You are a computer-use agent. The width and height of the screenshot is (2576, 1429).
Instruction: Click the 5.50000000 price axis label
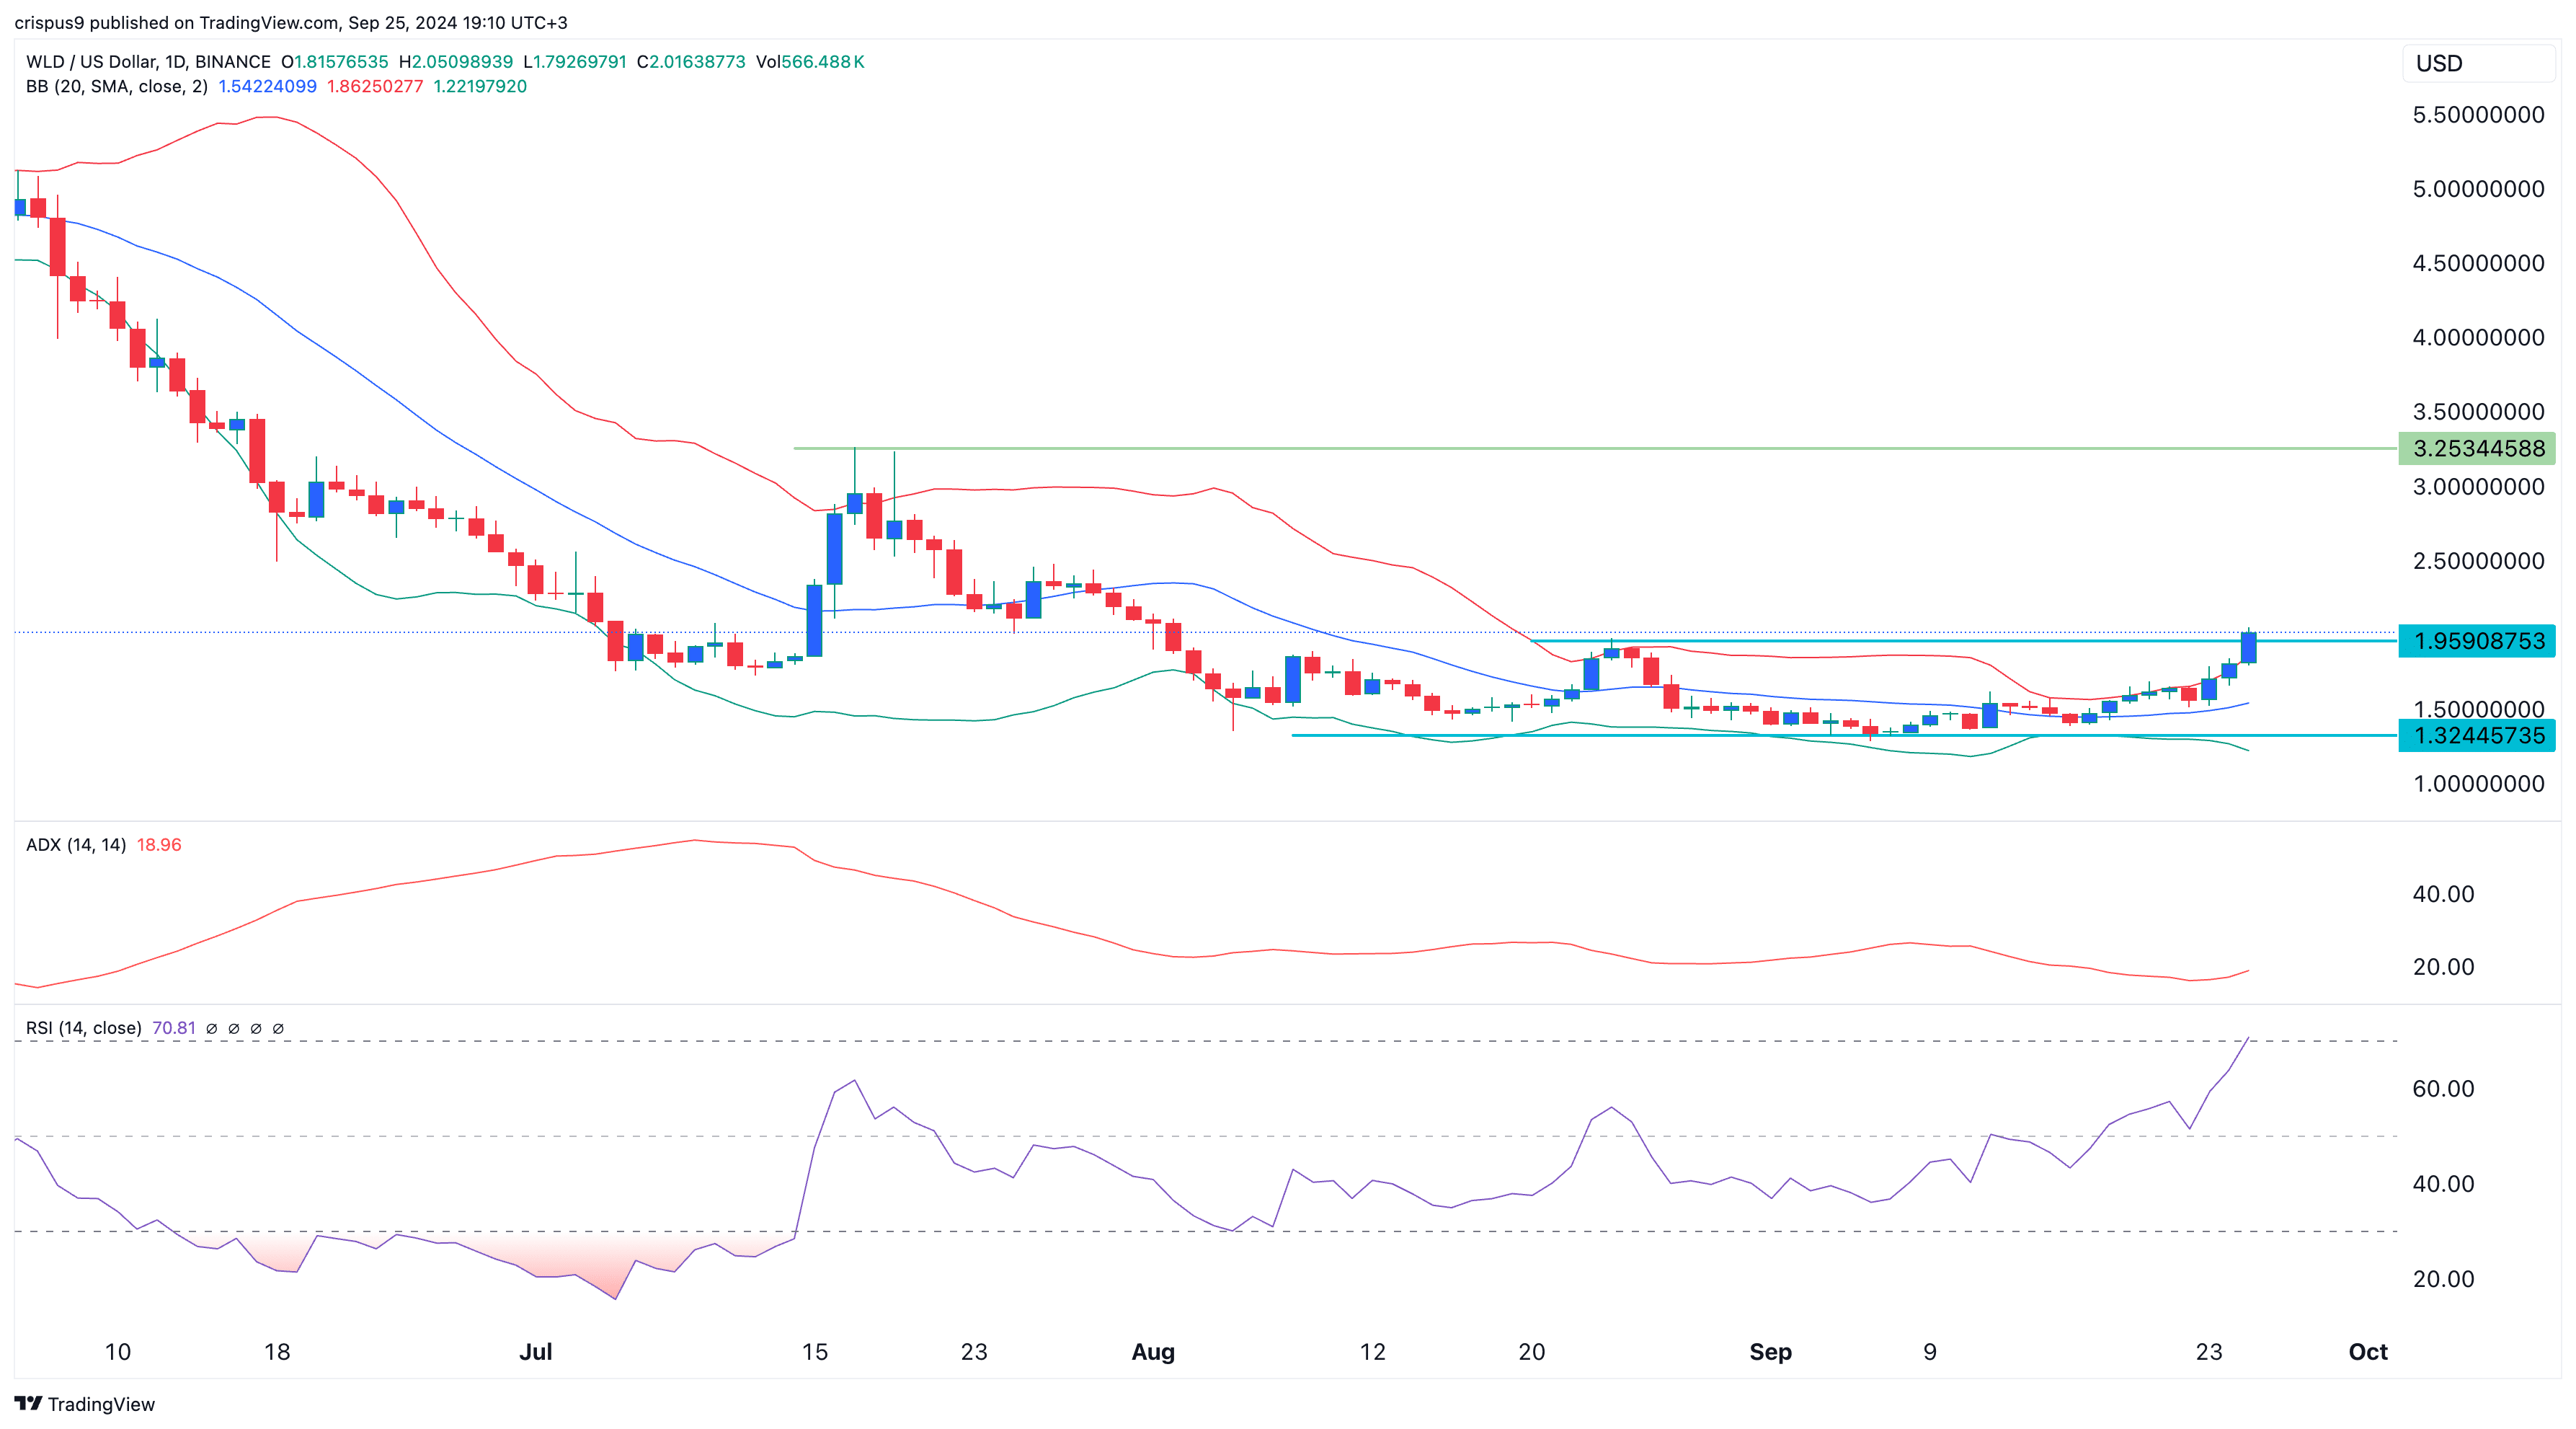click(x=2478, y=115)
